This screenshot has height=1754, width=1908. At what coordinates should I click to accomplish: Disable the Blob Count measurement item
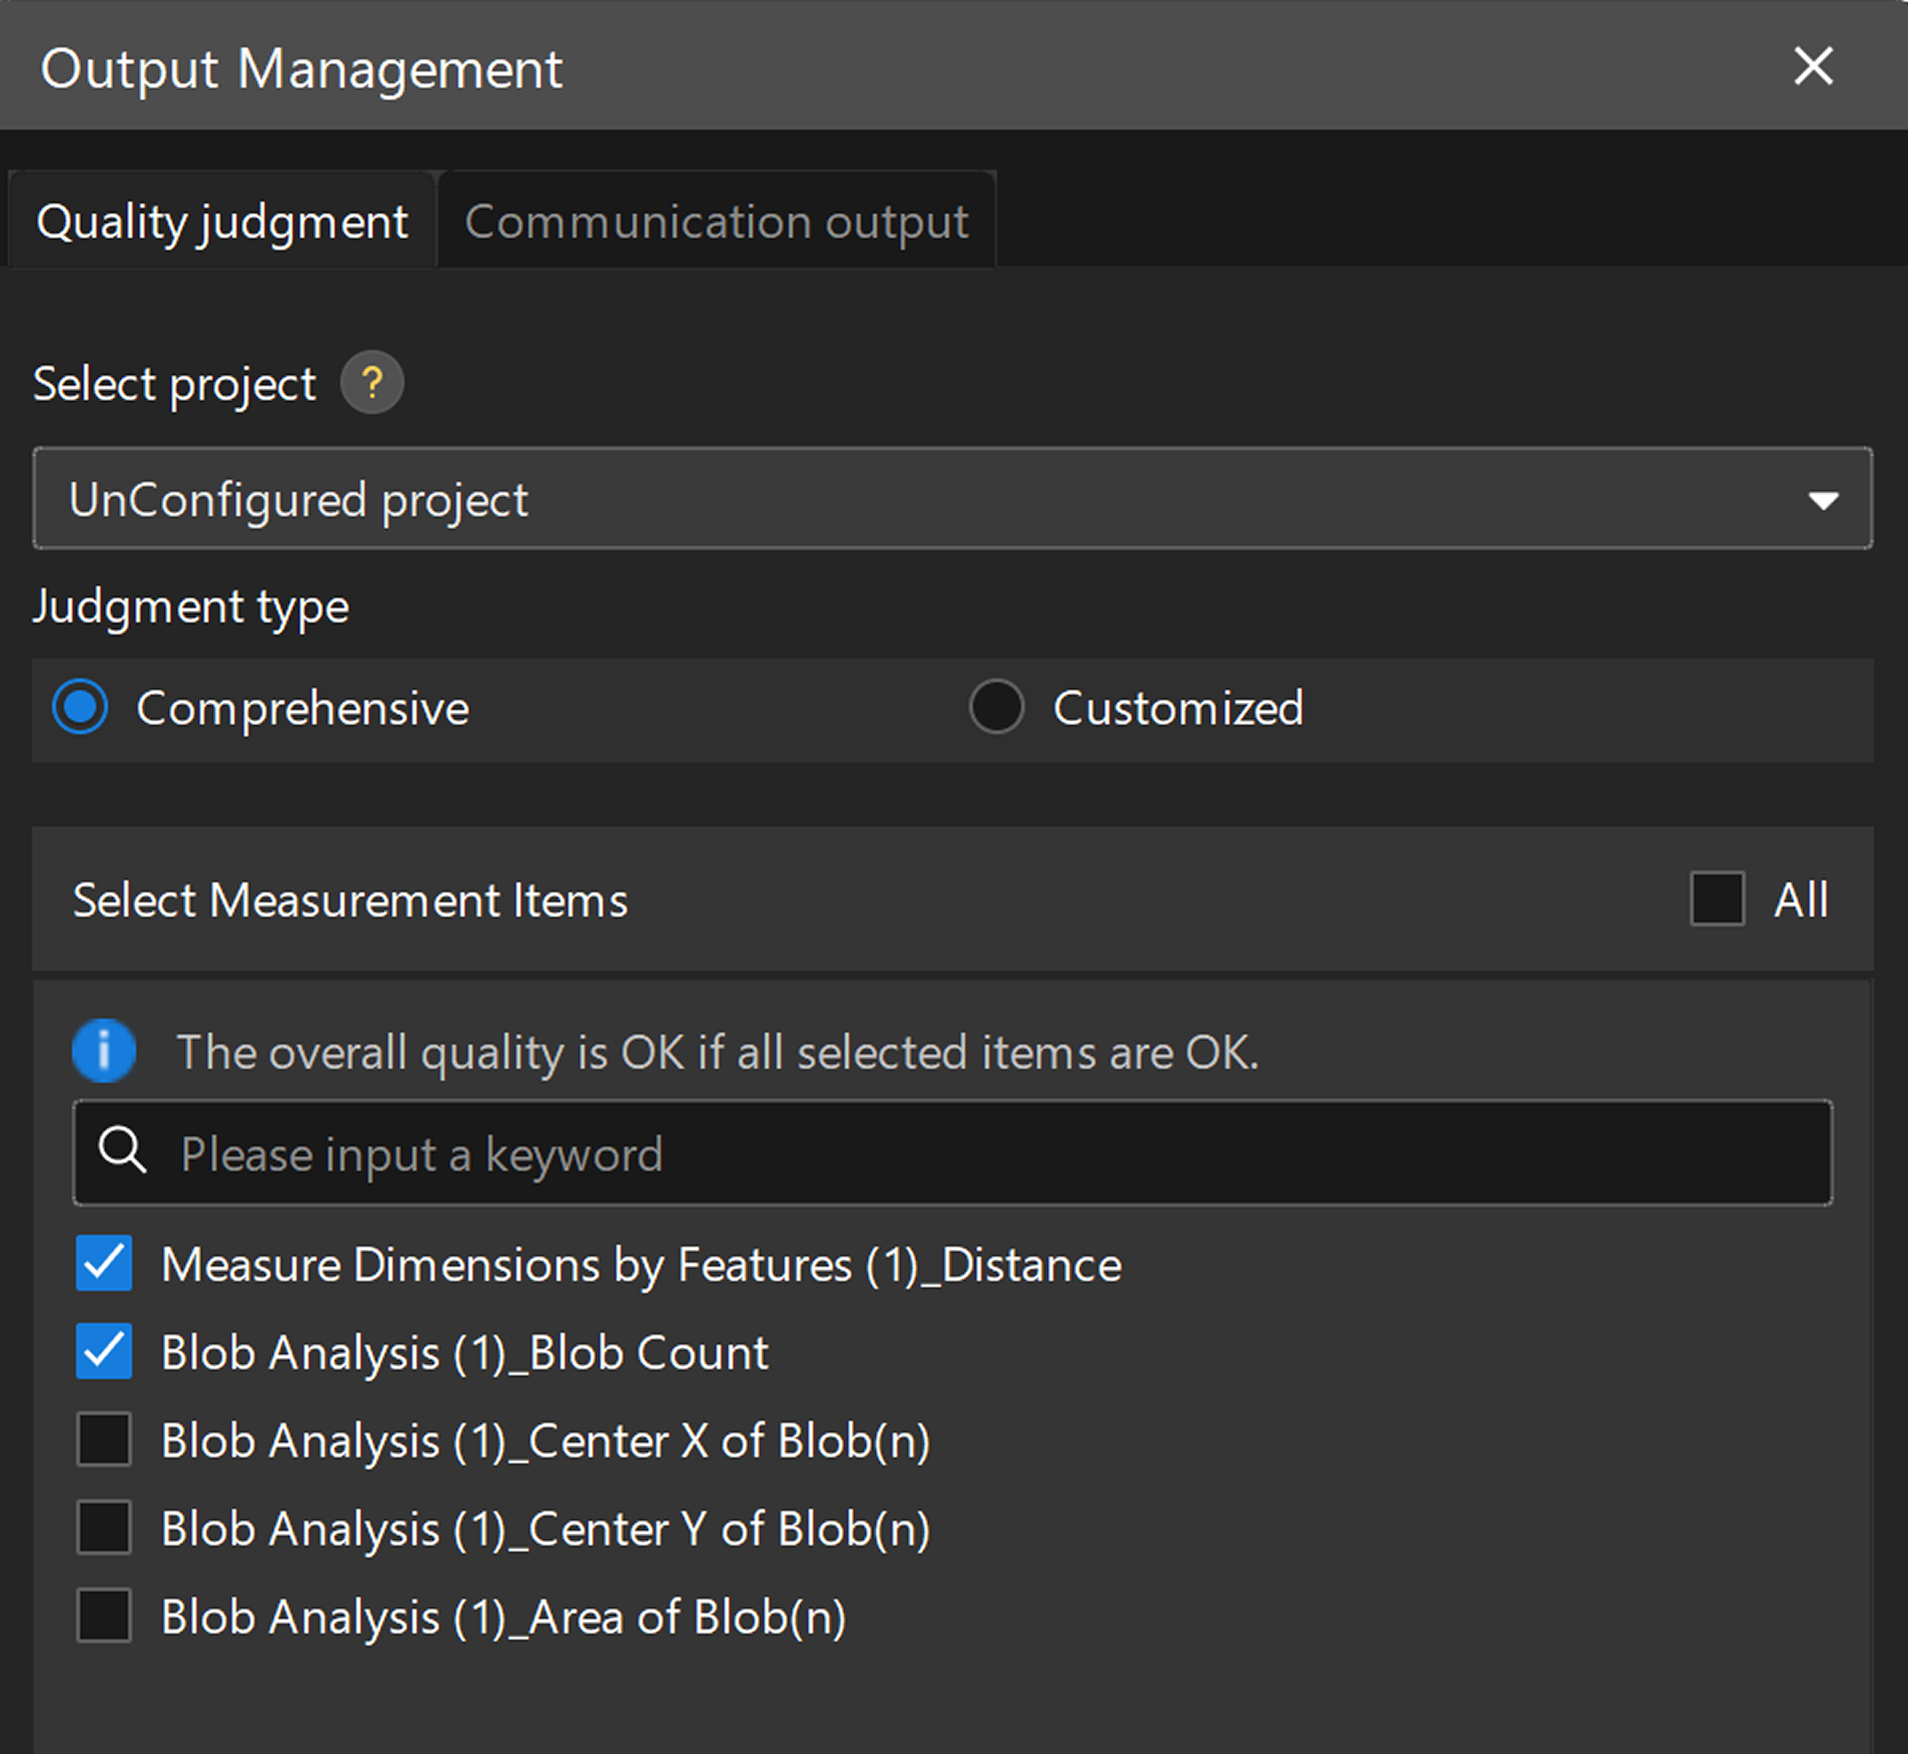104,1352
